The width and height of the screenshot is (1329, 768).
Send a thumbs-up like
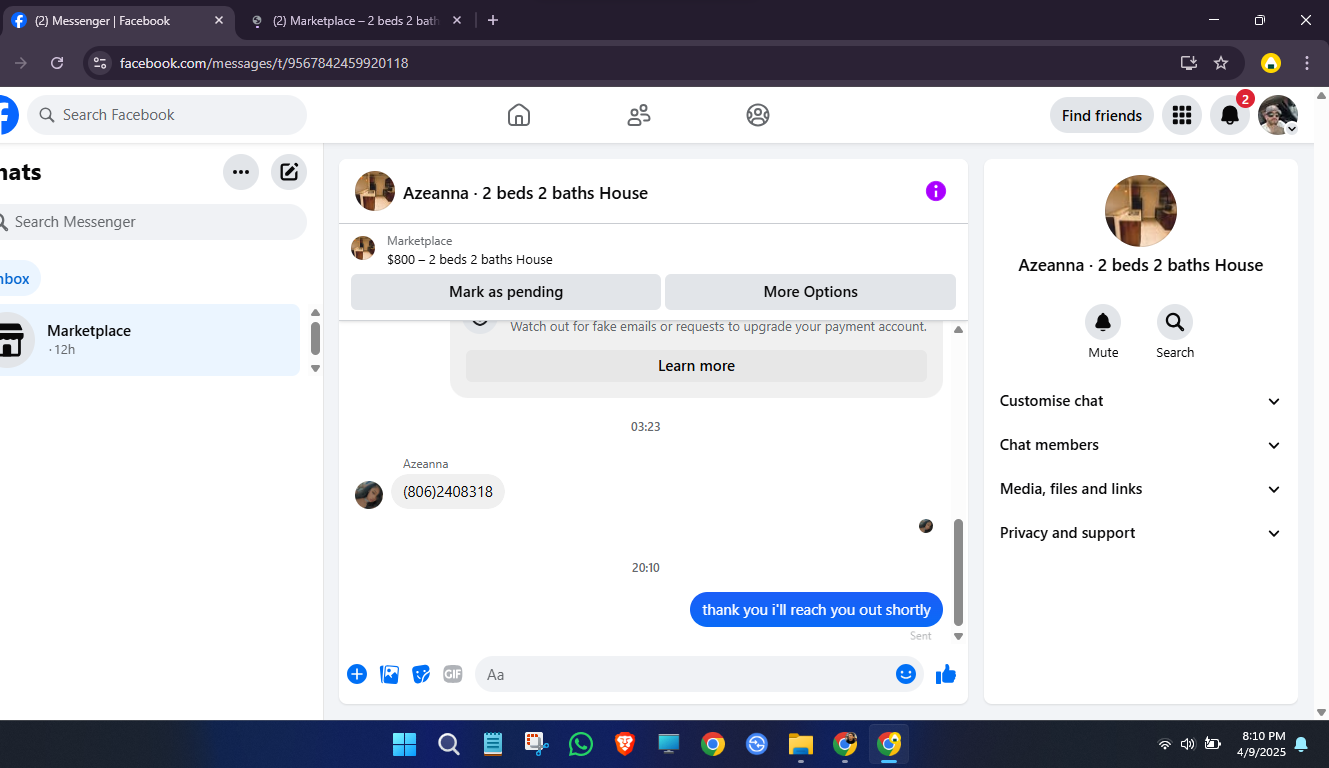click(946, 674)
